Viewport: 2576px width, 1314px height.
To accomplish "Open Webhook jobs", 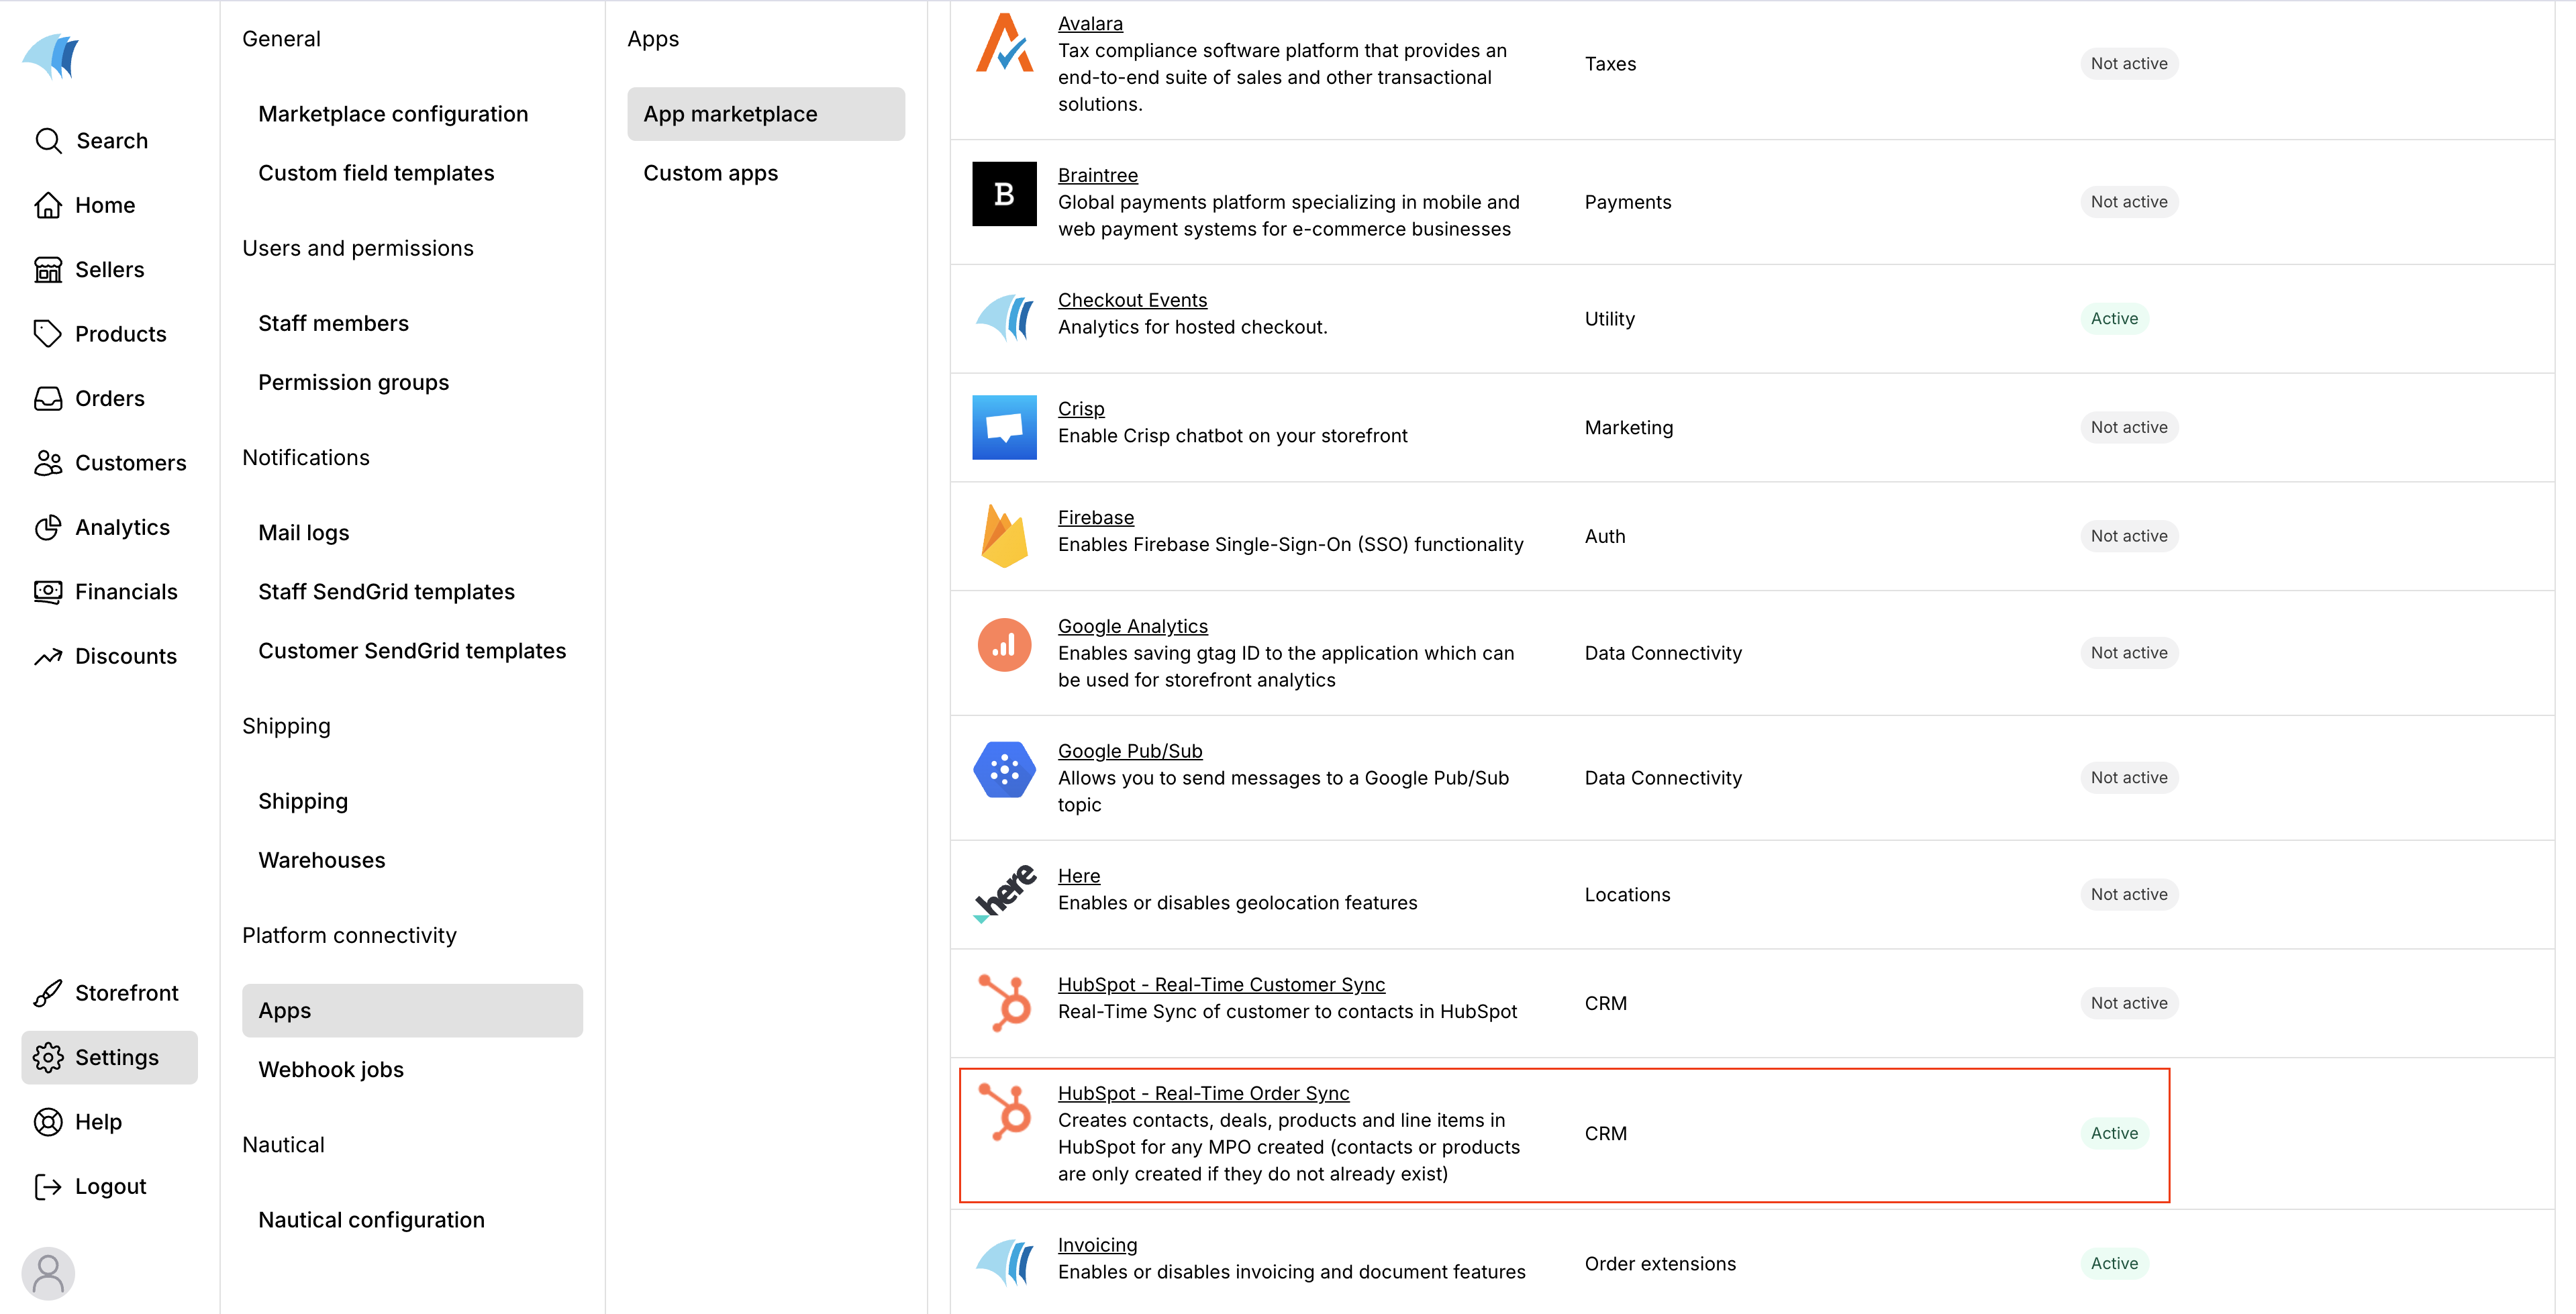I will (x=331, y=1069).
